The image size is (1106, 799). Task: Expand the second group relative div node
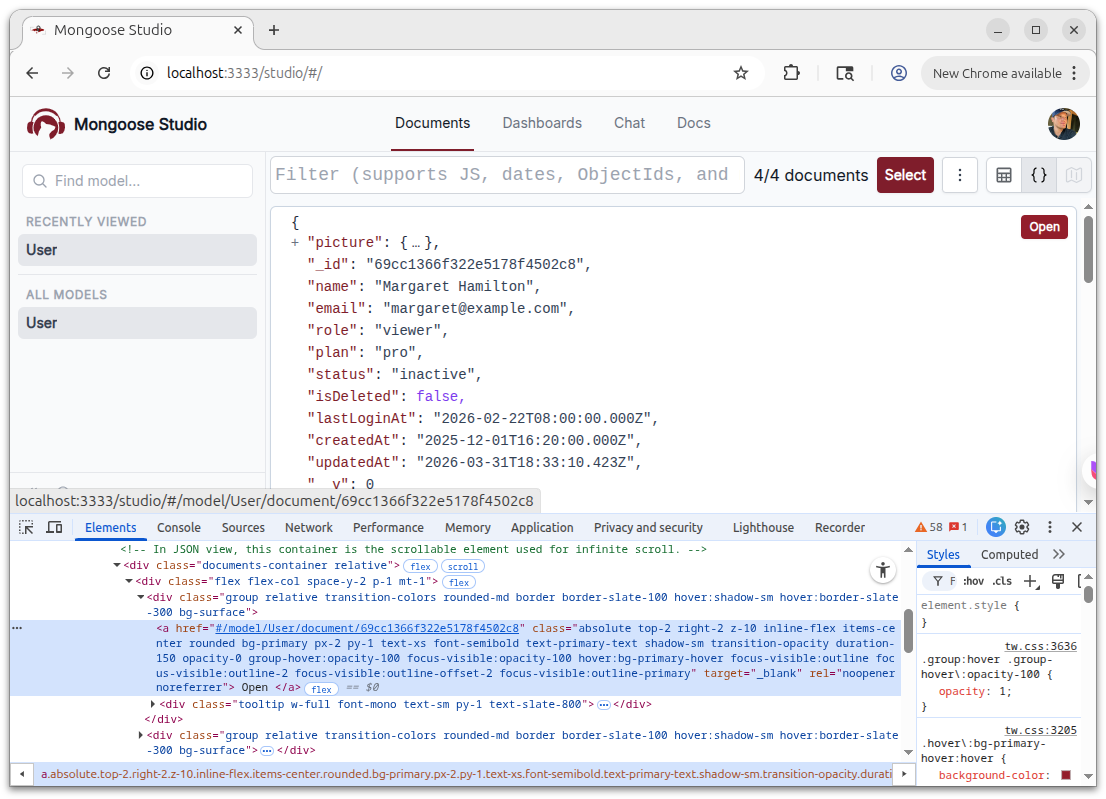(140, 735)
